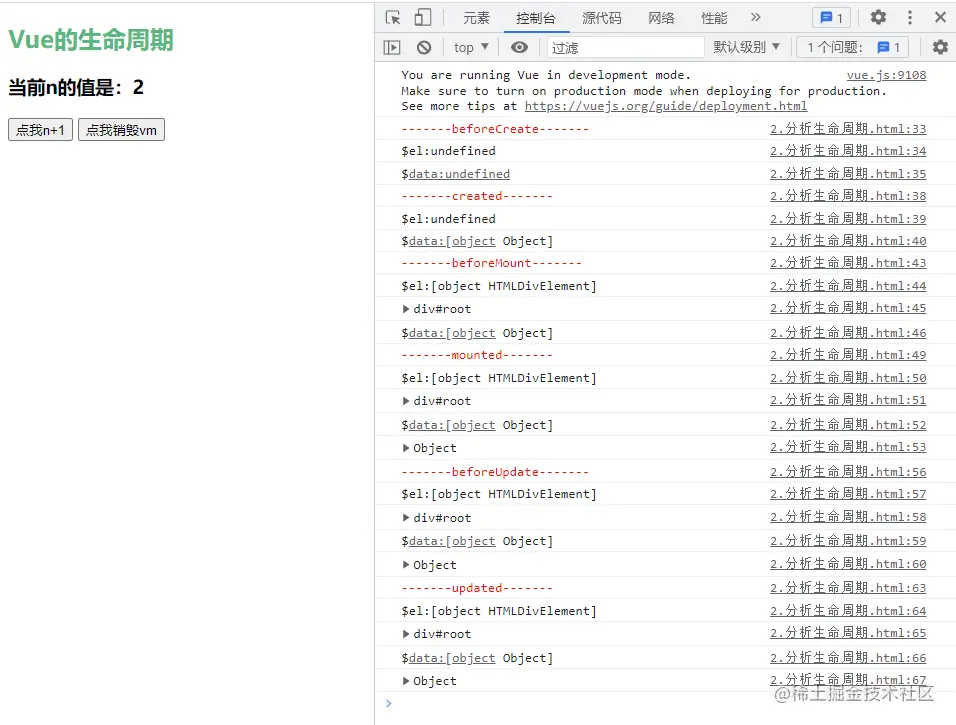This screenshot has width=956, height=725.
Task: Click the $data:undefined log entry
Action: pos(455,174)
